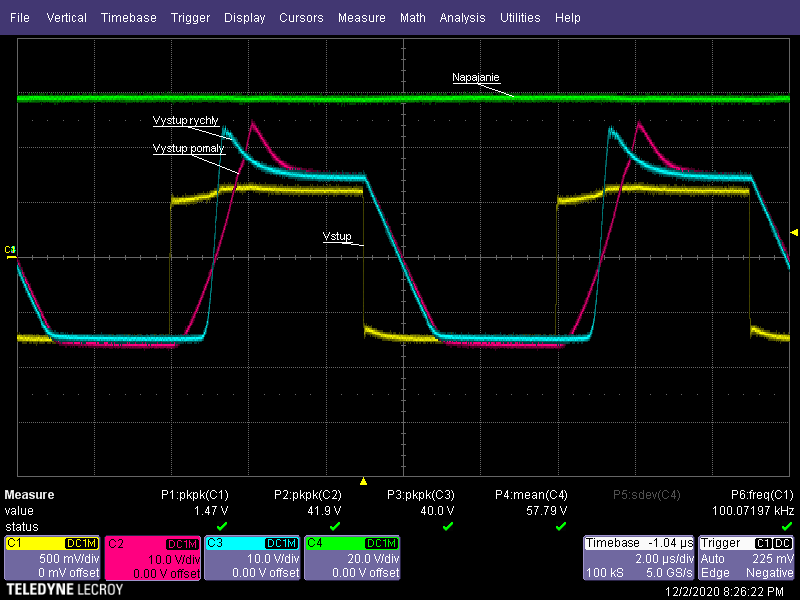Click the 41.9 V measurement value
800x600 pixels.
[x=324, y=511]
